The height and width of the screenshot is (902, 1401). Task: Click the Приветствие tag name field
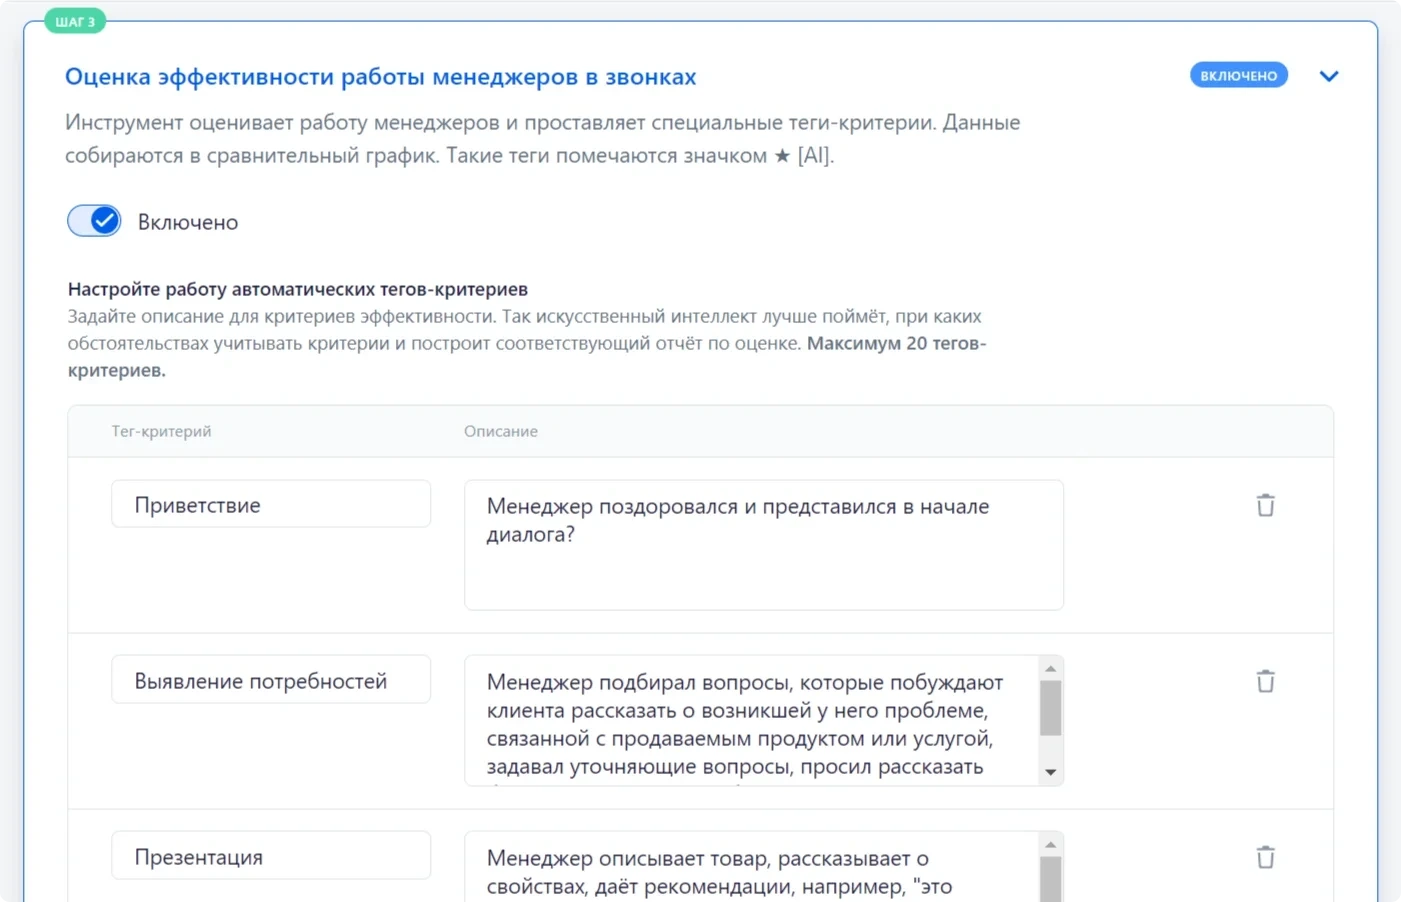271,504
